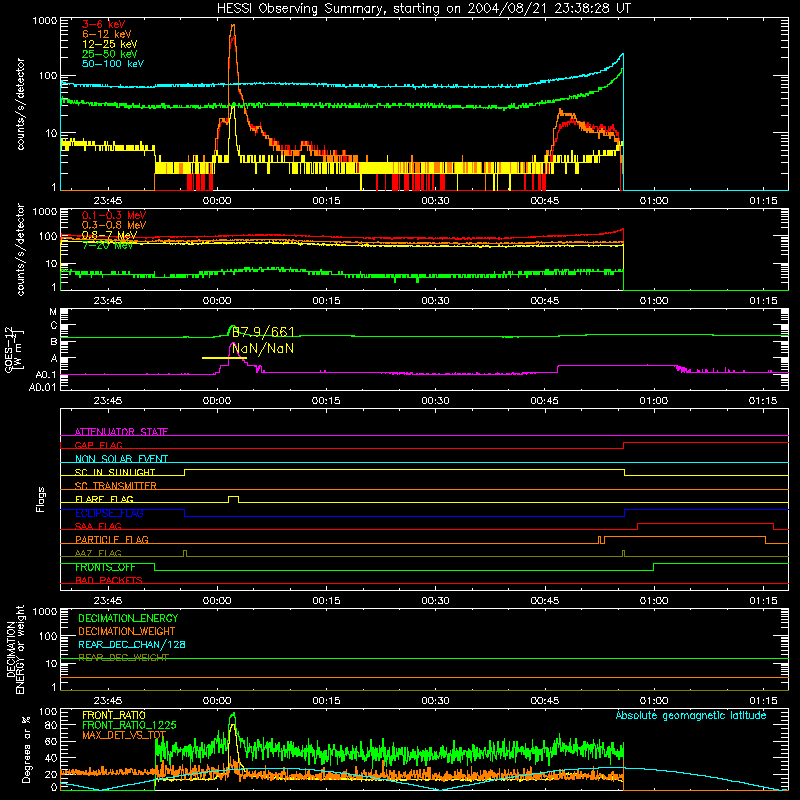The width and height of the screenshot is (800, 800).
Task: Select the ATTENUATOR_STATE flag label
Action: (x=121, y=432)
